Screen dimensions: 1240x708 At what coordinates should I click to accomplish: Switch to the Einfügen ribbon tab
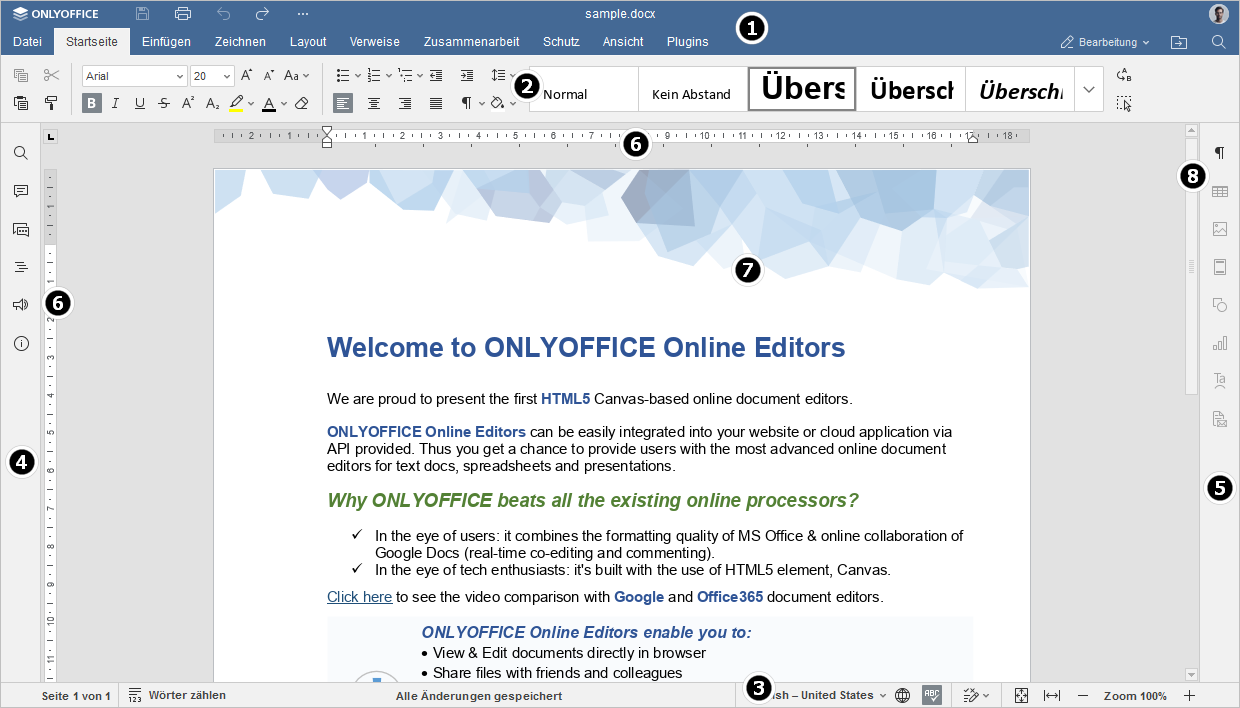point(166,42)
